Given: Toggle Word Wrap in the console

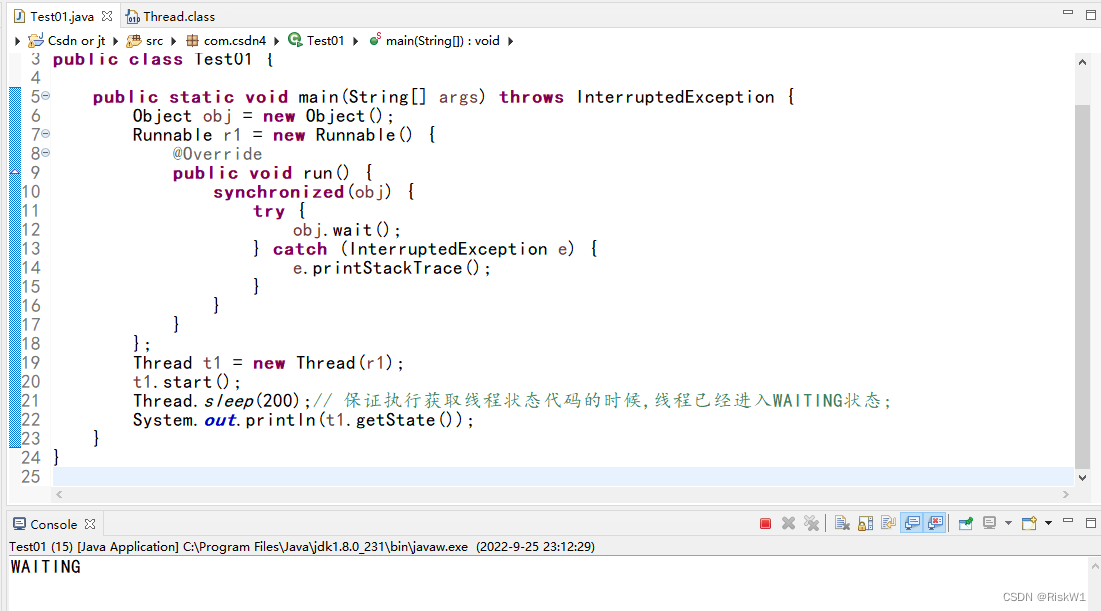Looking at the screenshot, I should coord(888,523).
